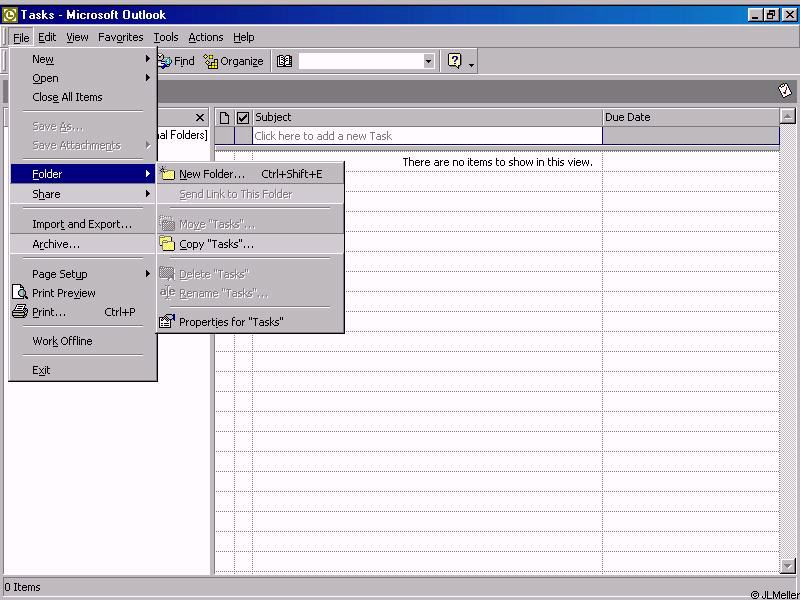Screen dimensions: 800x600
Task: Open Properties for "Tasks"
Action: click(230, 322)
